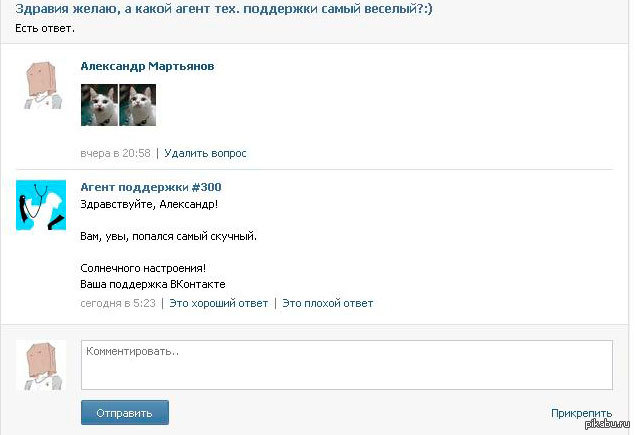Image resolution: width=635 pixels, height=435 pixels.
Task: Open first attached cat photo thumbnail
Action: pos(99,105)
